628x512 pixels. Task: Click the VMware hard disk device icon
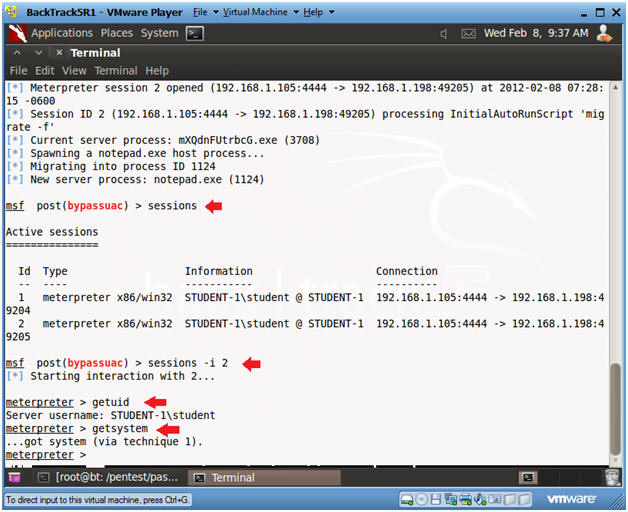[x=407, y=499]
